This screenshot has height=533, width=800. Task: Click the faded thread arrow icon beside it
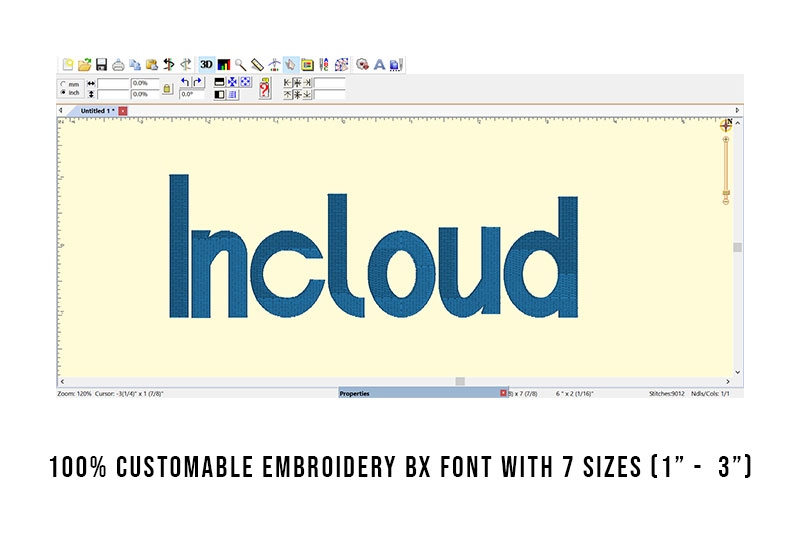(x=186, y=65)
